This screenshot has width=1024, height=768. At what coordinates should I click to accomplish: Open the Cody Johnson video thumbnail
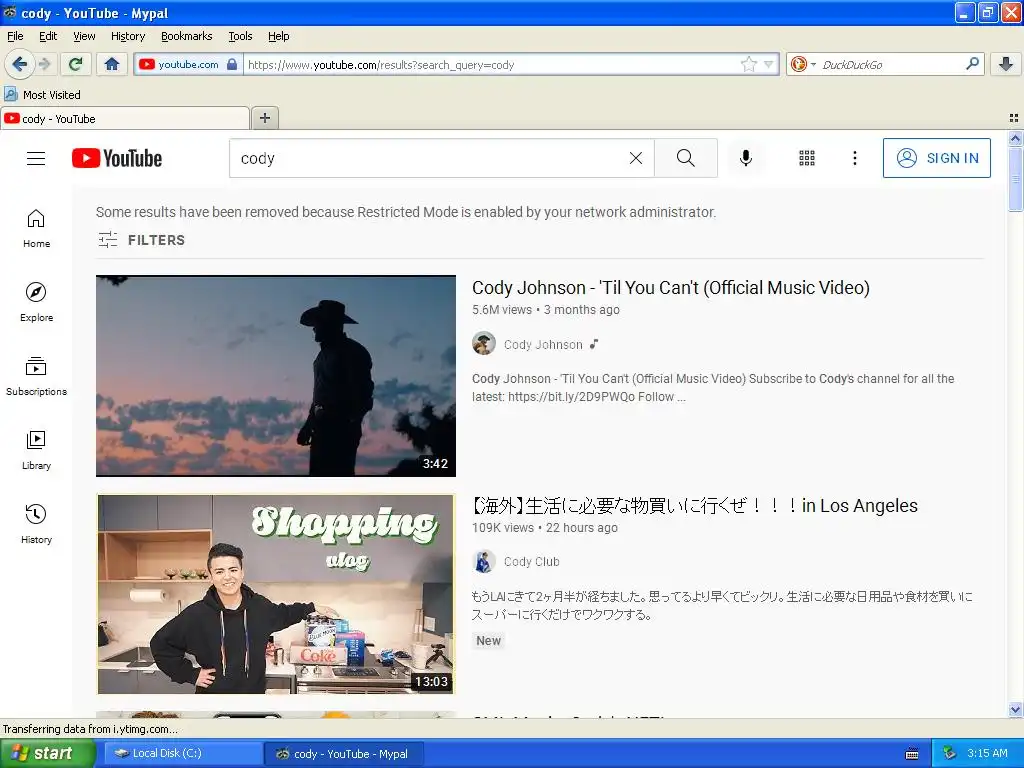click(276, 376)
